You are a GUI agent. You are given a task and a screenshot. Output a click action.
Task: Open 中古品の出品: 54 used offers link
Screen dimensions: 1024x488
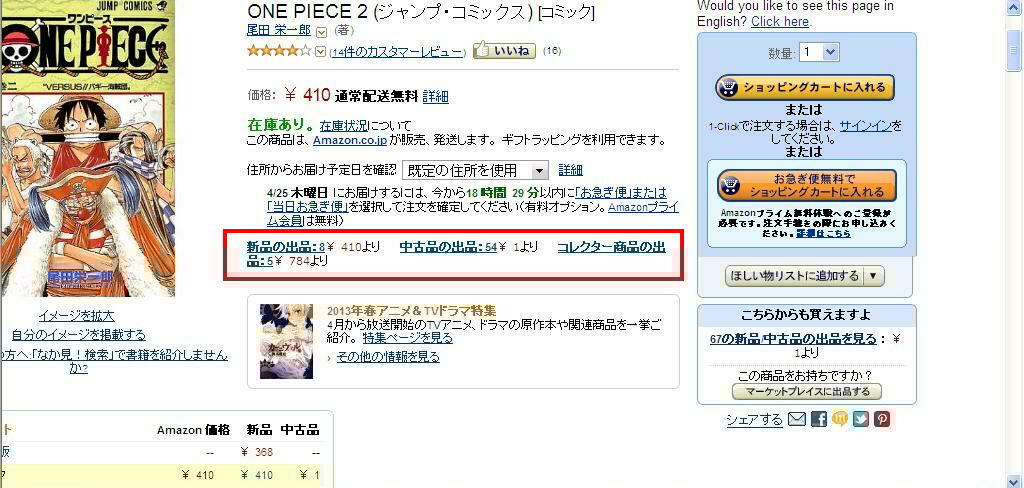click(x=448, y=247)
